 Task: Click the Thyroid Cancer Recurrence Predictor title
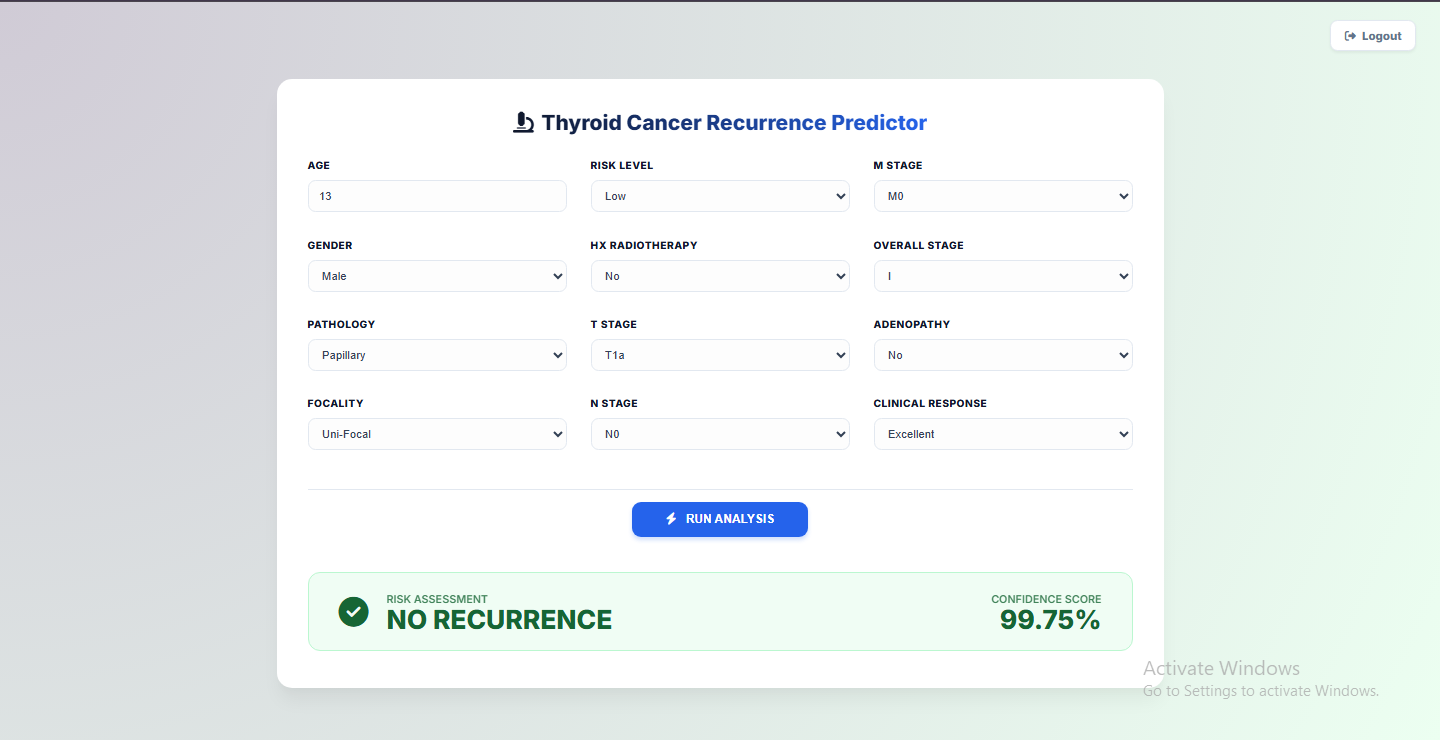point(734,123)
